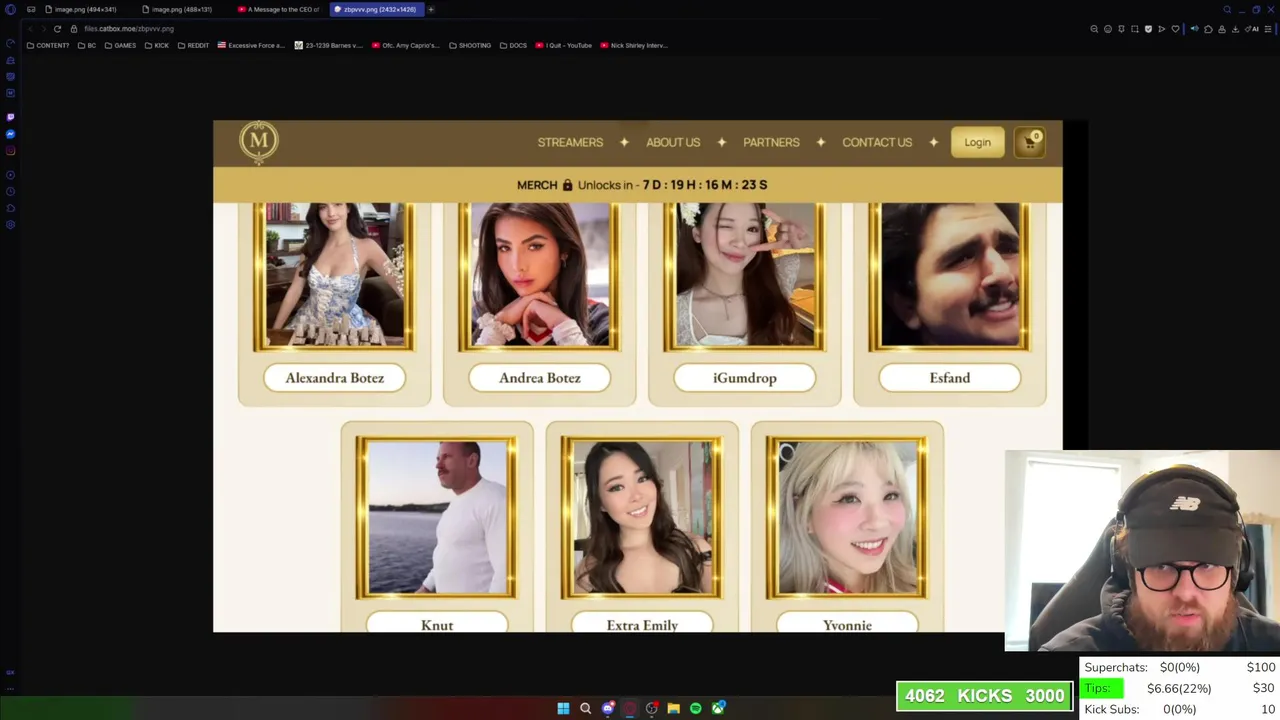Screen dimensions: 1280x720
Task: Click the gold Login button
Action: [x=977, y=142]
